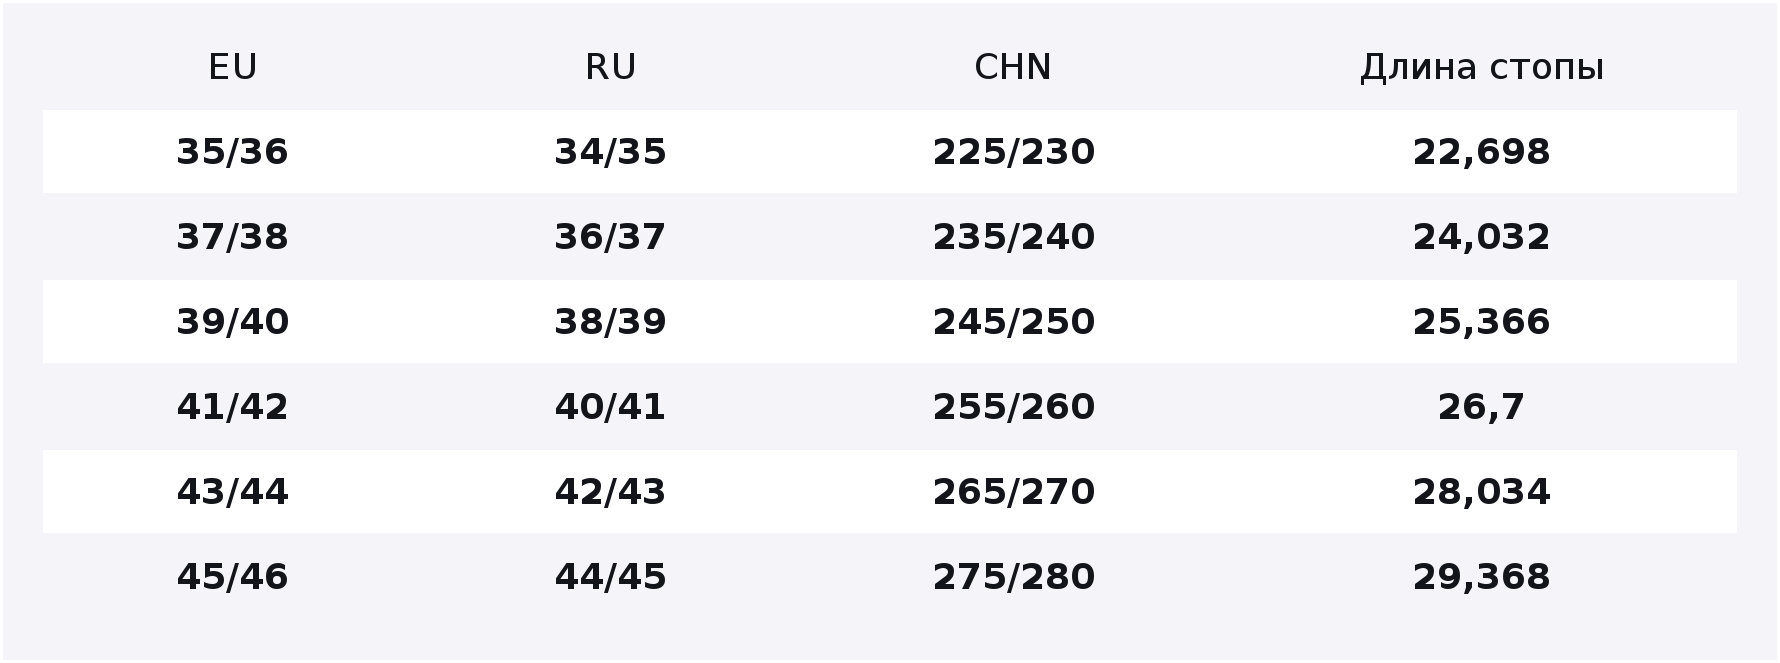Screen dimensions: 1780x663
Task: Click the CHN column header
Action: pyautogui.click(x=1013, y=67)
